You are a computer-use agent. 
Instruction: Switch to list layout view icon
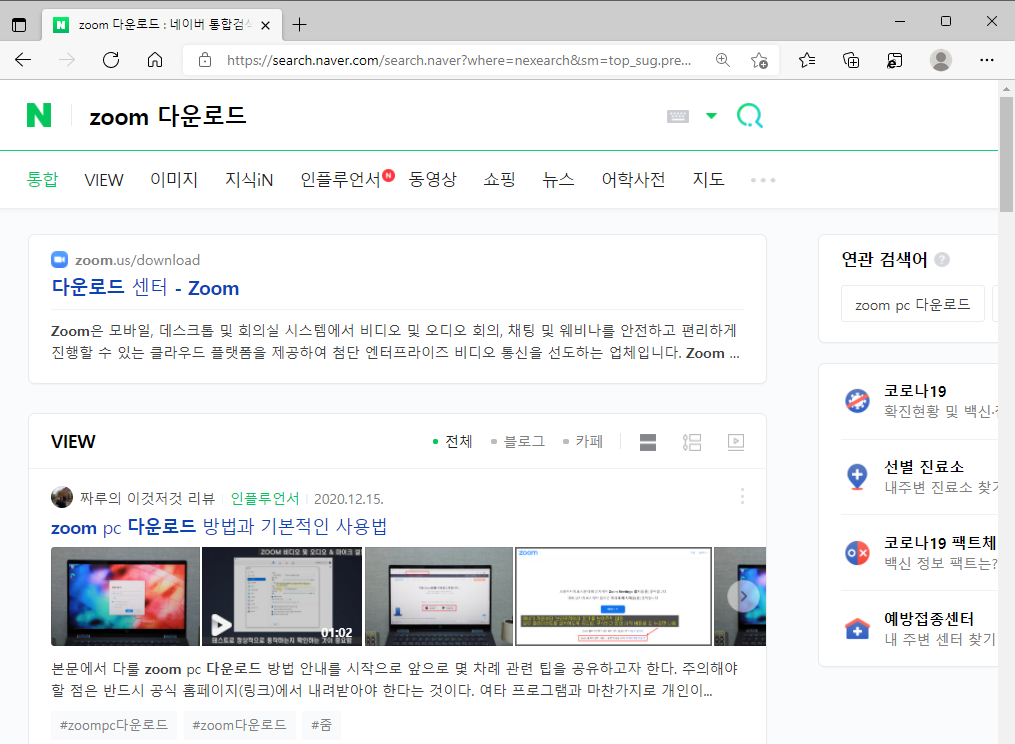point(692,442)
